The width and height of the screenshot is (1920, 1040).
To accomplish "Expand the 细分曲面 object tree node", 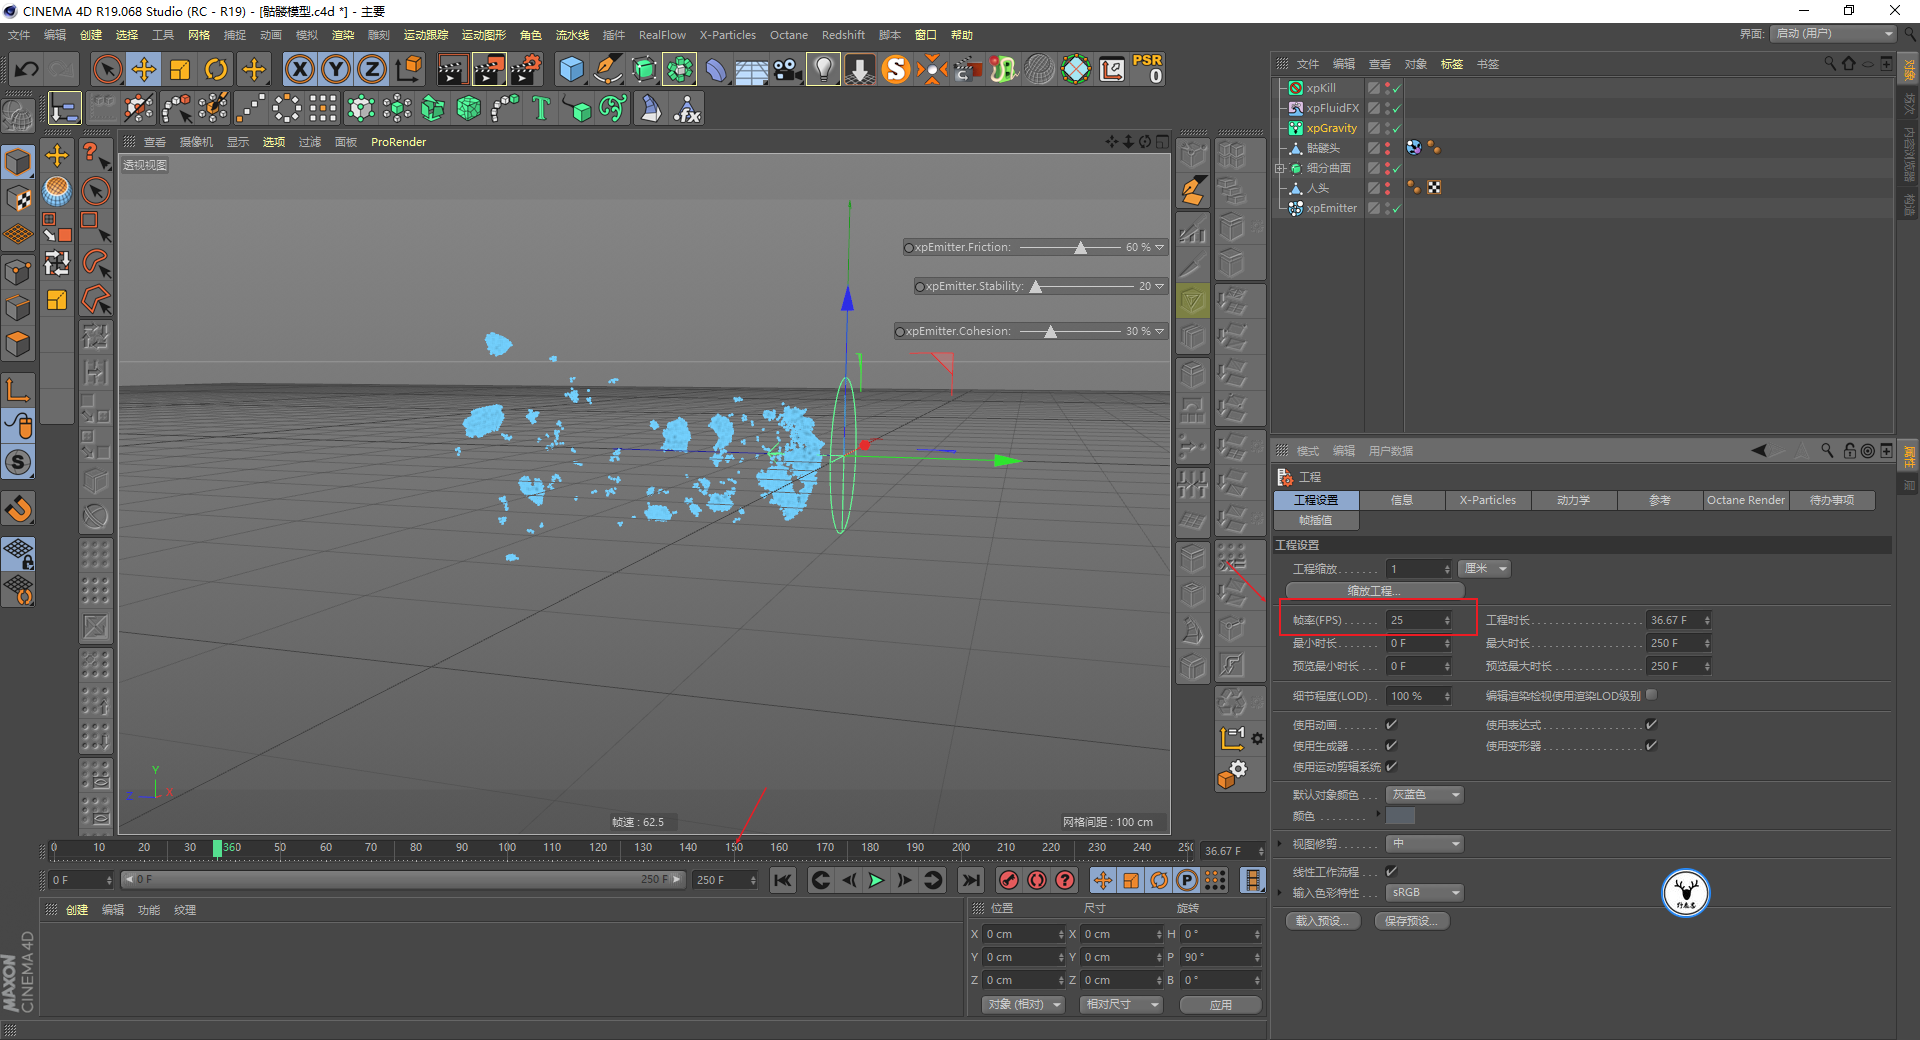I will coord(1279,168).
